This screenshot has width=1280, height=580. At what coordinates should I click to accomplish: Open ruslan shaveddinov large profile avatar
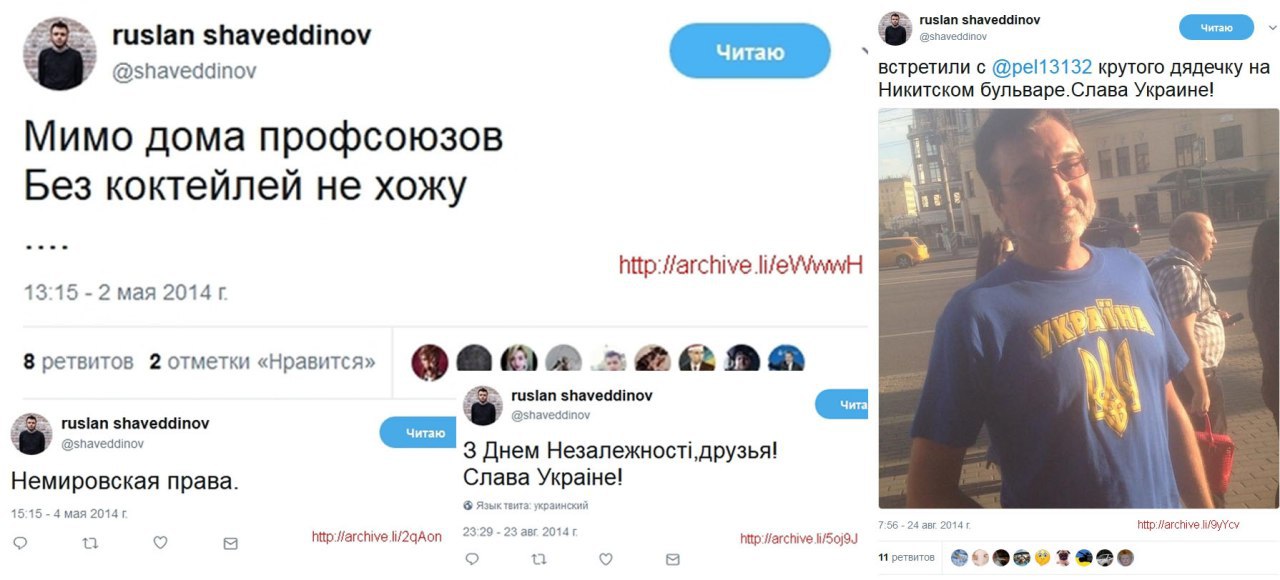coord(59,53)
